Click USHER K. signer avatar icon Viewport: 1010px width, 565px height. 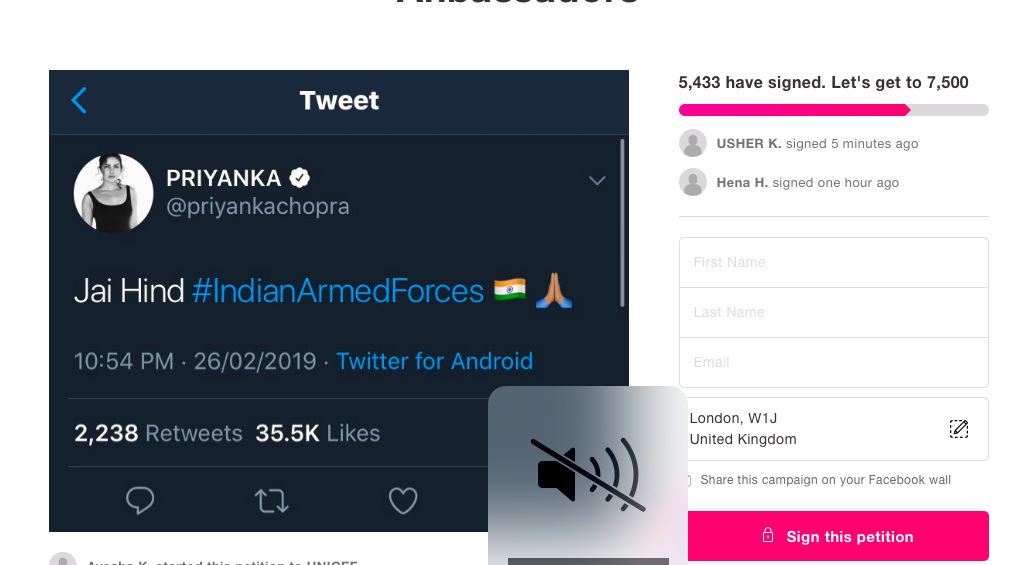click(x=693, y=143)
